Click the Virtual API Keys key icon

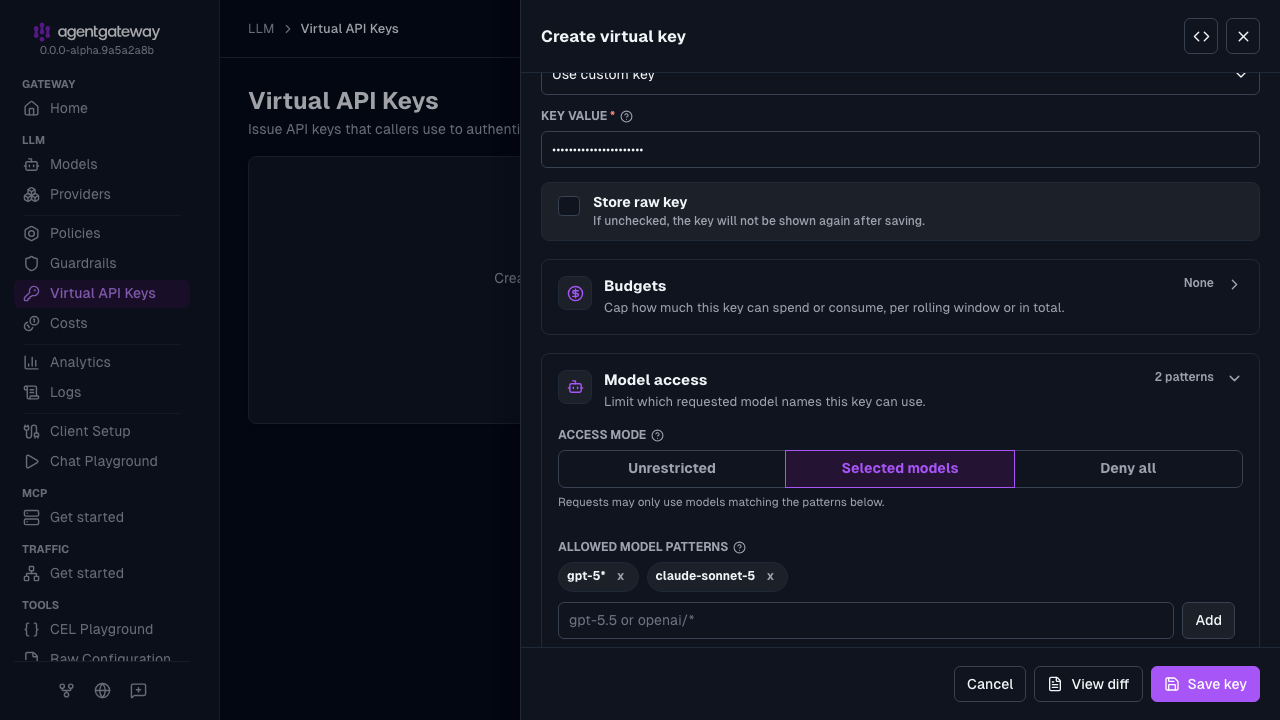pyautogui.click(x=32, y=293)
